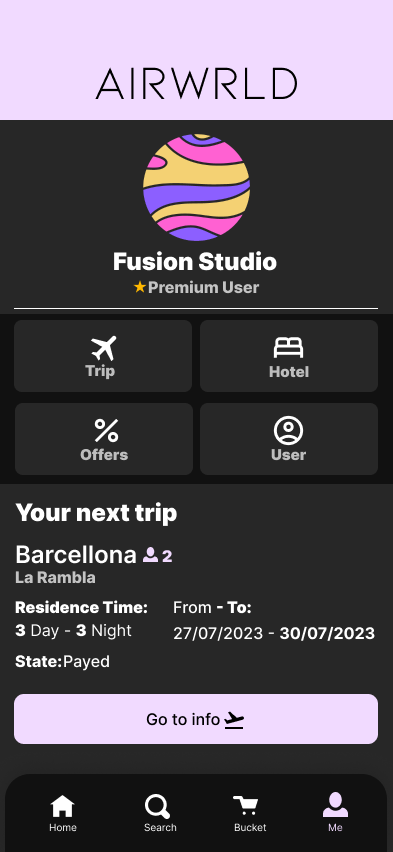Select the percent Offers icon
393x852 pixels.
tap(106, 431)
